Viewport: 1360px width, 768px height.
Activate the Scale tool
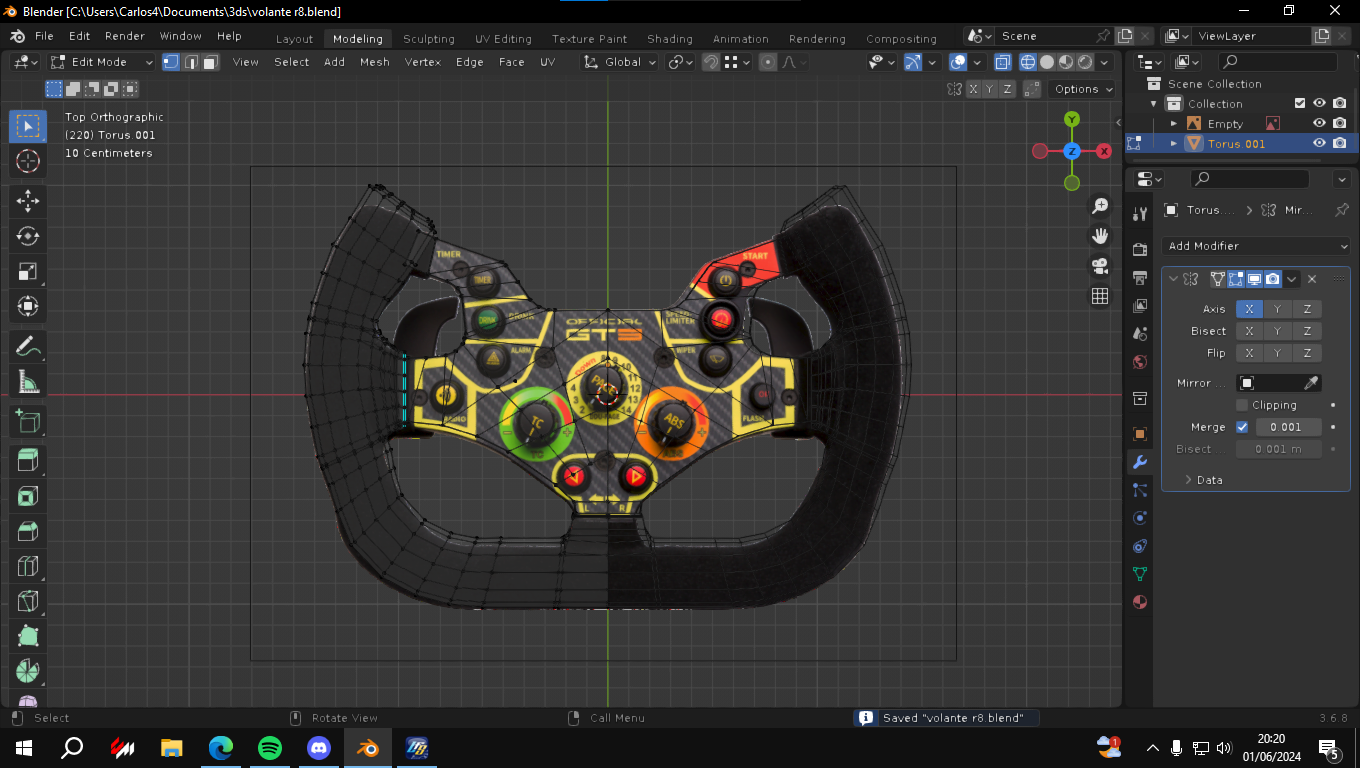[x=28, y=271]
